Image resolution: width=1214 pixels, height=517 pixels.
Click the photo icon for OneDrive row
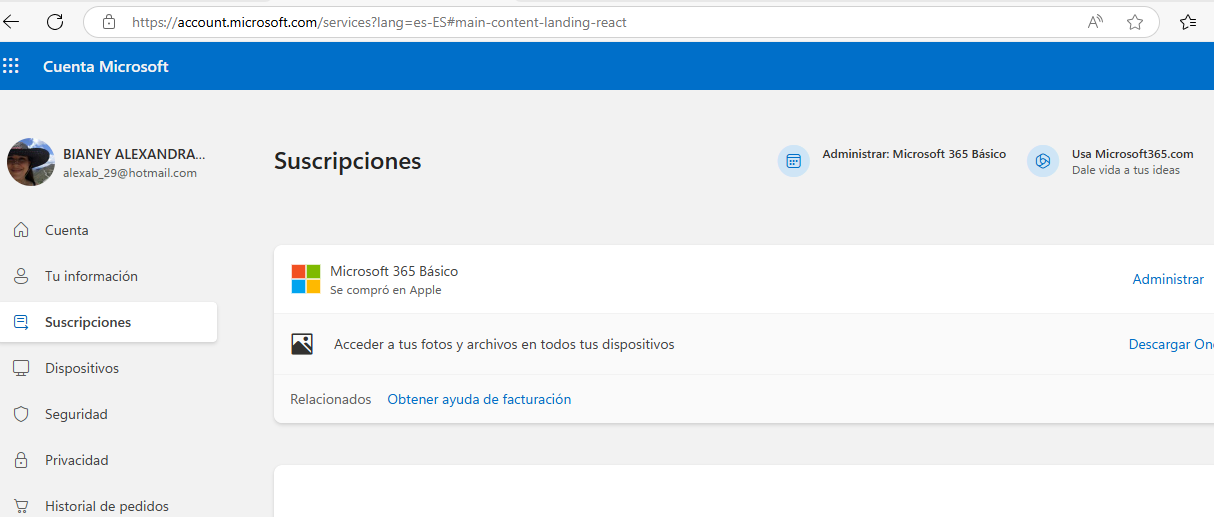(302, 344)
